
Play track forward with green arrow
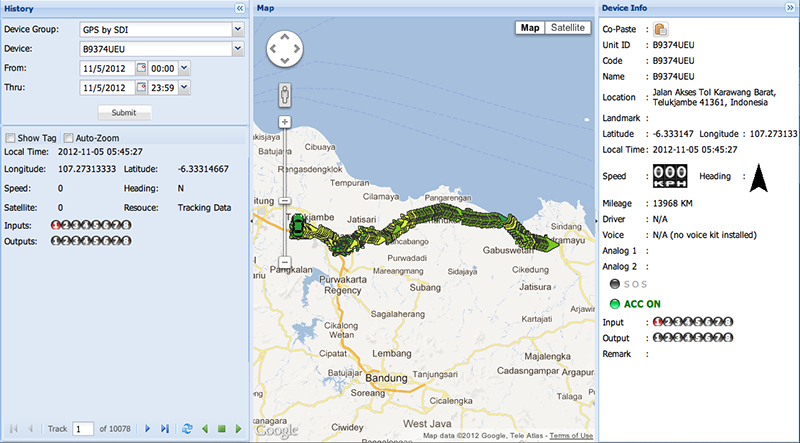pyautogui.click(x=239, y=428)
